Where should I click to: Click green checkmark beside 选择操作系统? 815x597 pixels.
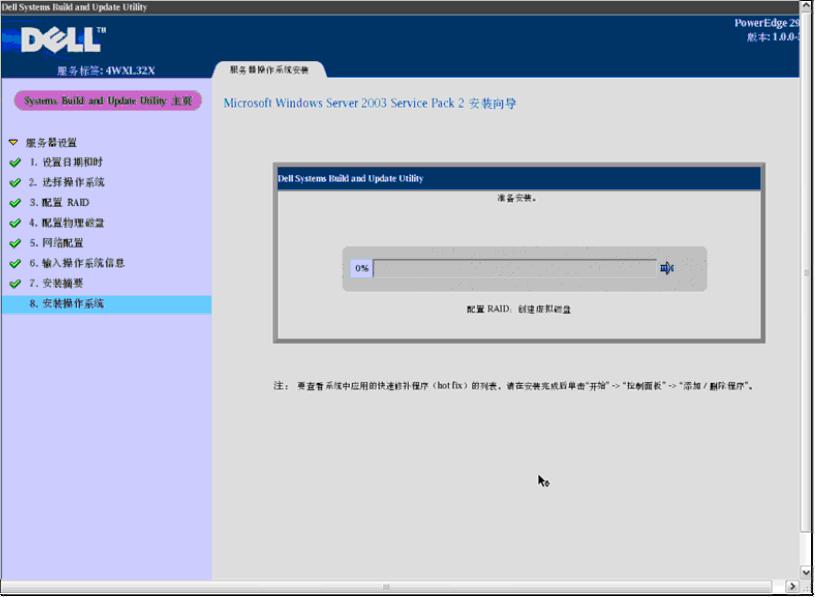pyautogui.click(x=14, y=183)
